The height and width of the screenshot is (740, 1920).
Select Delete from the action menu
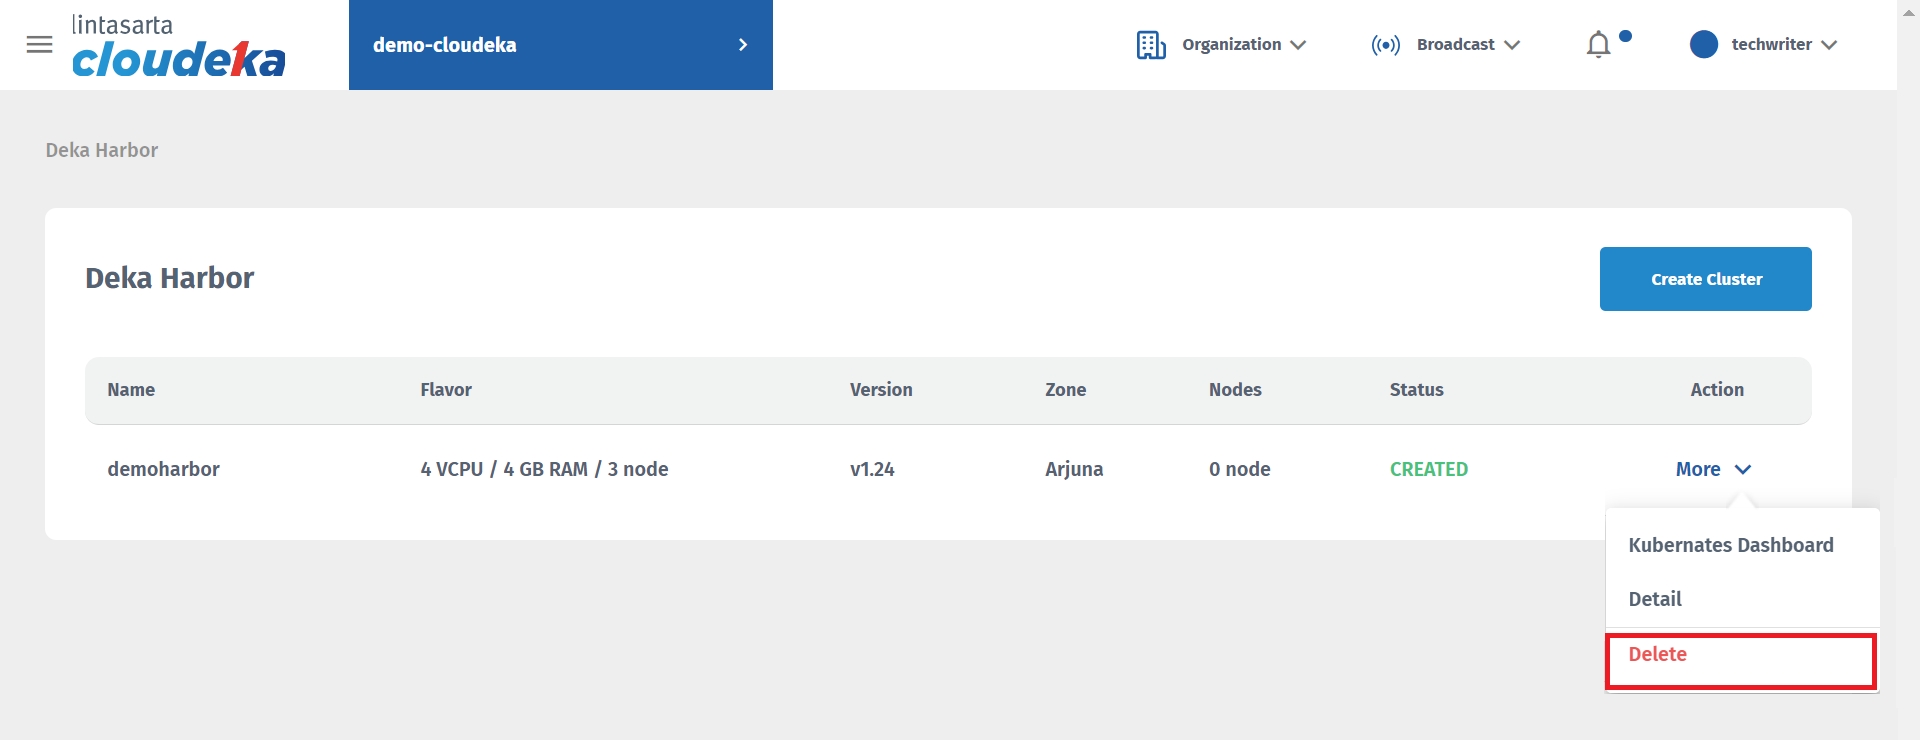pos(1658,655)
